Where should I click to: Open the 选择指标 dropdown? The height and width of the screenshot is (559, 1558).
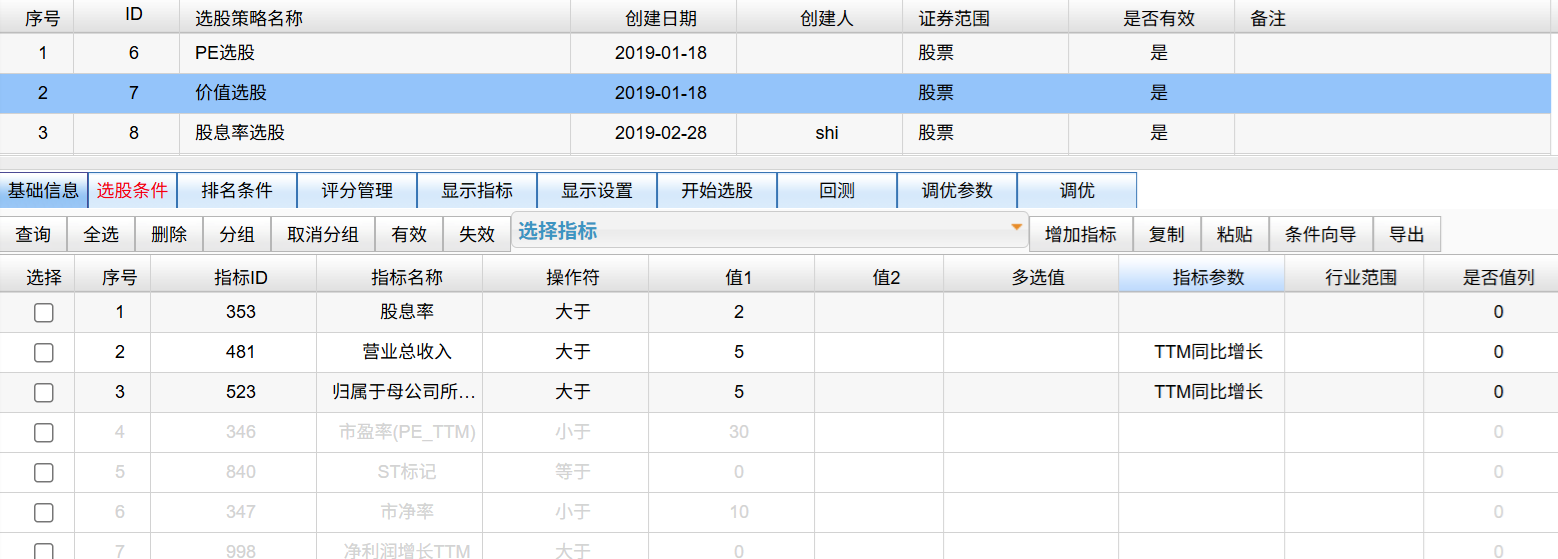769,231
